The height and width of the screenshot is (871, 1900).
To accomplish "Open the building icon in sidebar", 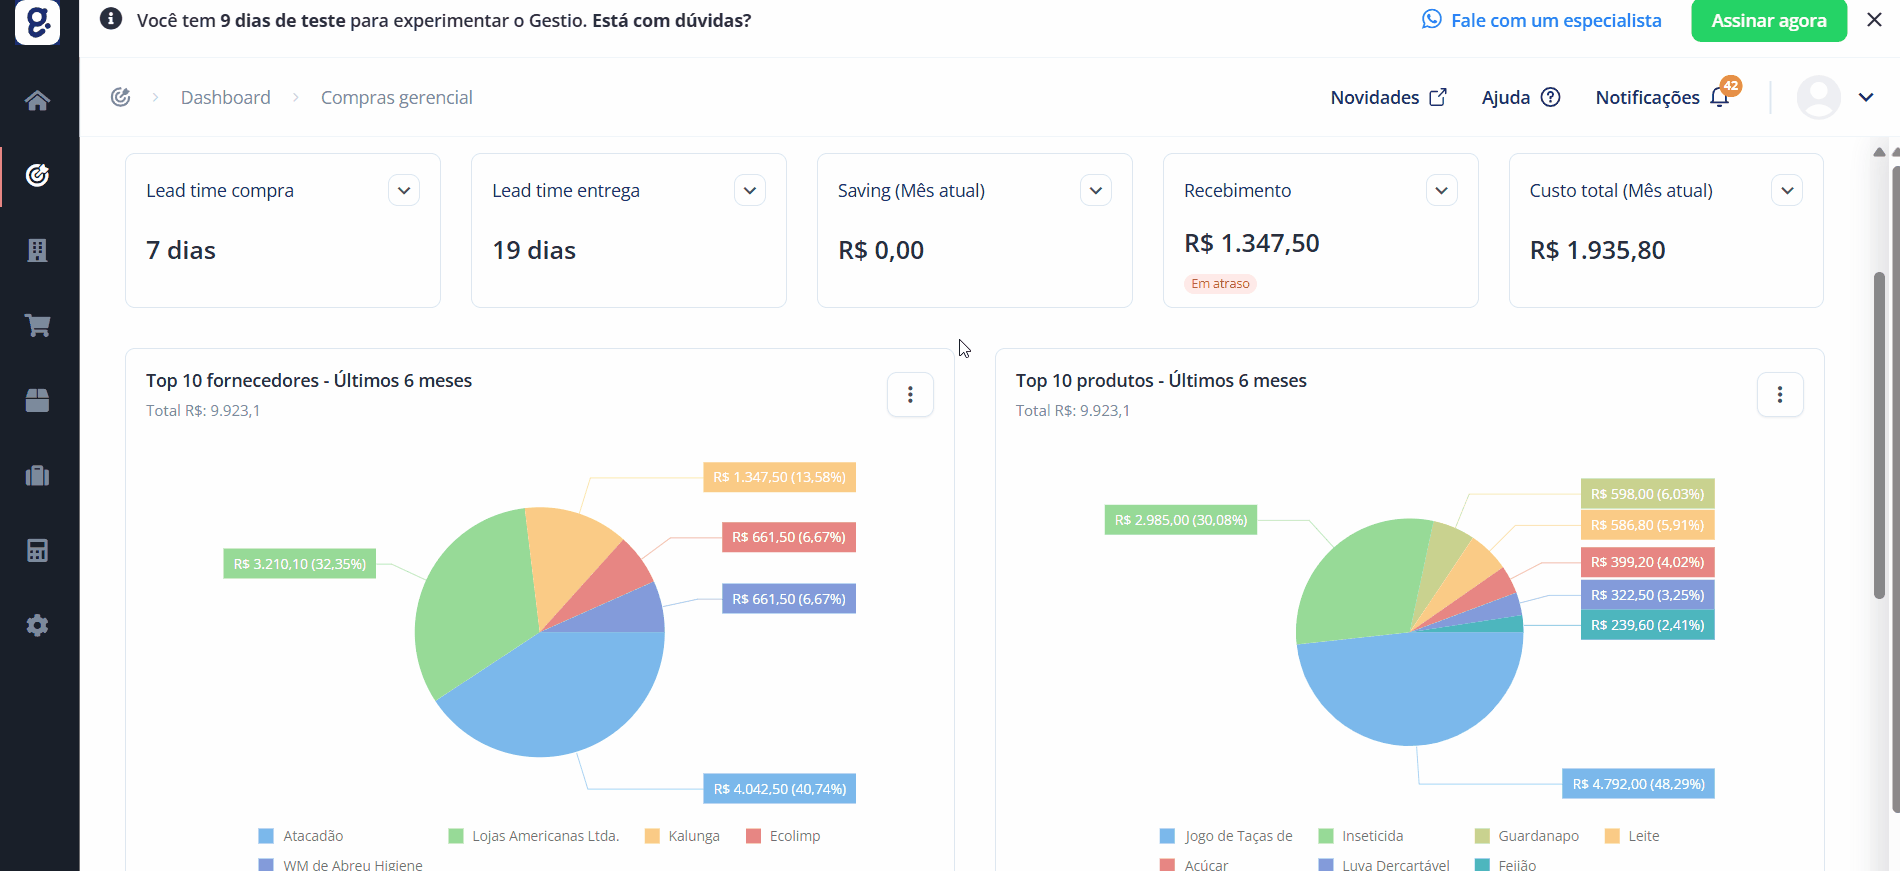I will [x=37, y=250].
